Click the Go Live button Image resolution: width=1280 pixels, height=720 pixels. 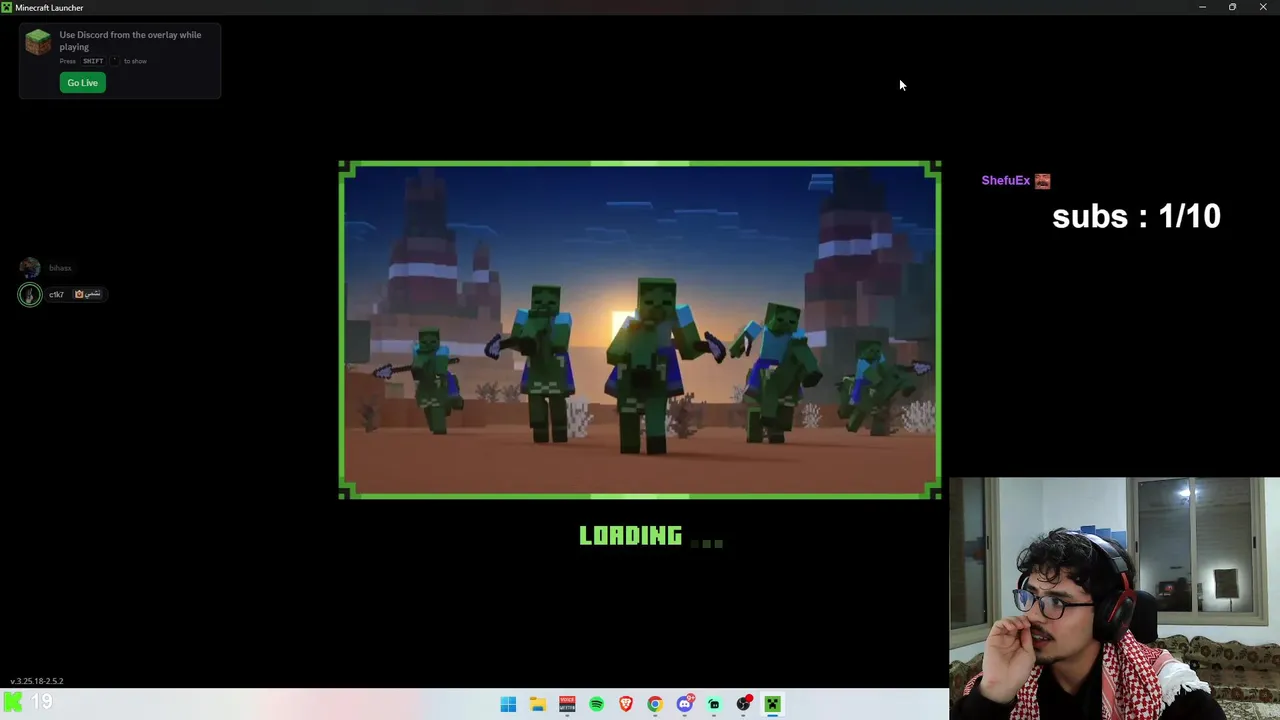[82, 83]
